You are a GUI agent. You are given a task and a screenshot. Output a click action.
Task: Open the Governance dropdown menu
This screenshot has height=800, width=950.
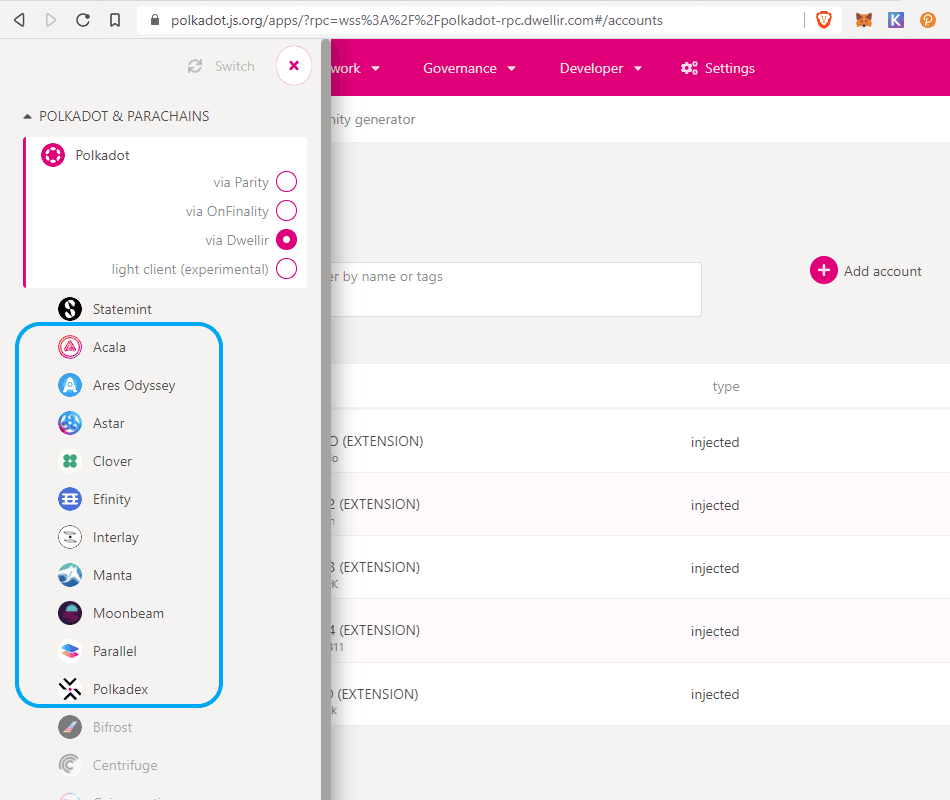[469, 68]
